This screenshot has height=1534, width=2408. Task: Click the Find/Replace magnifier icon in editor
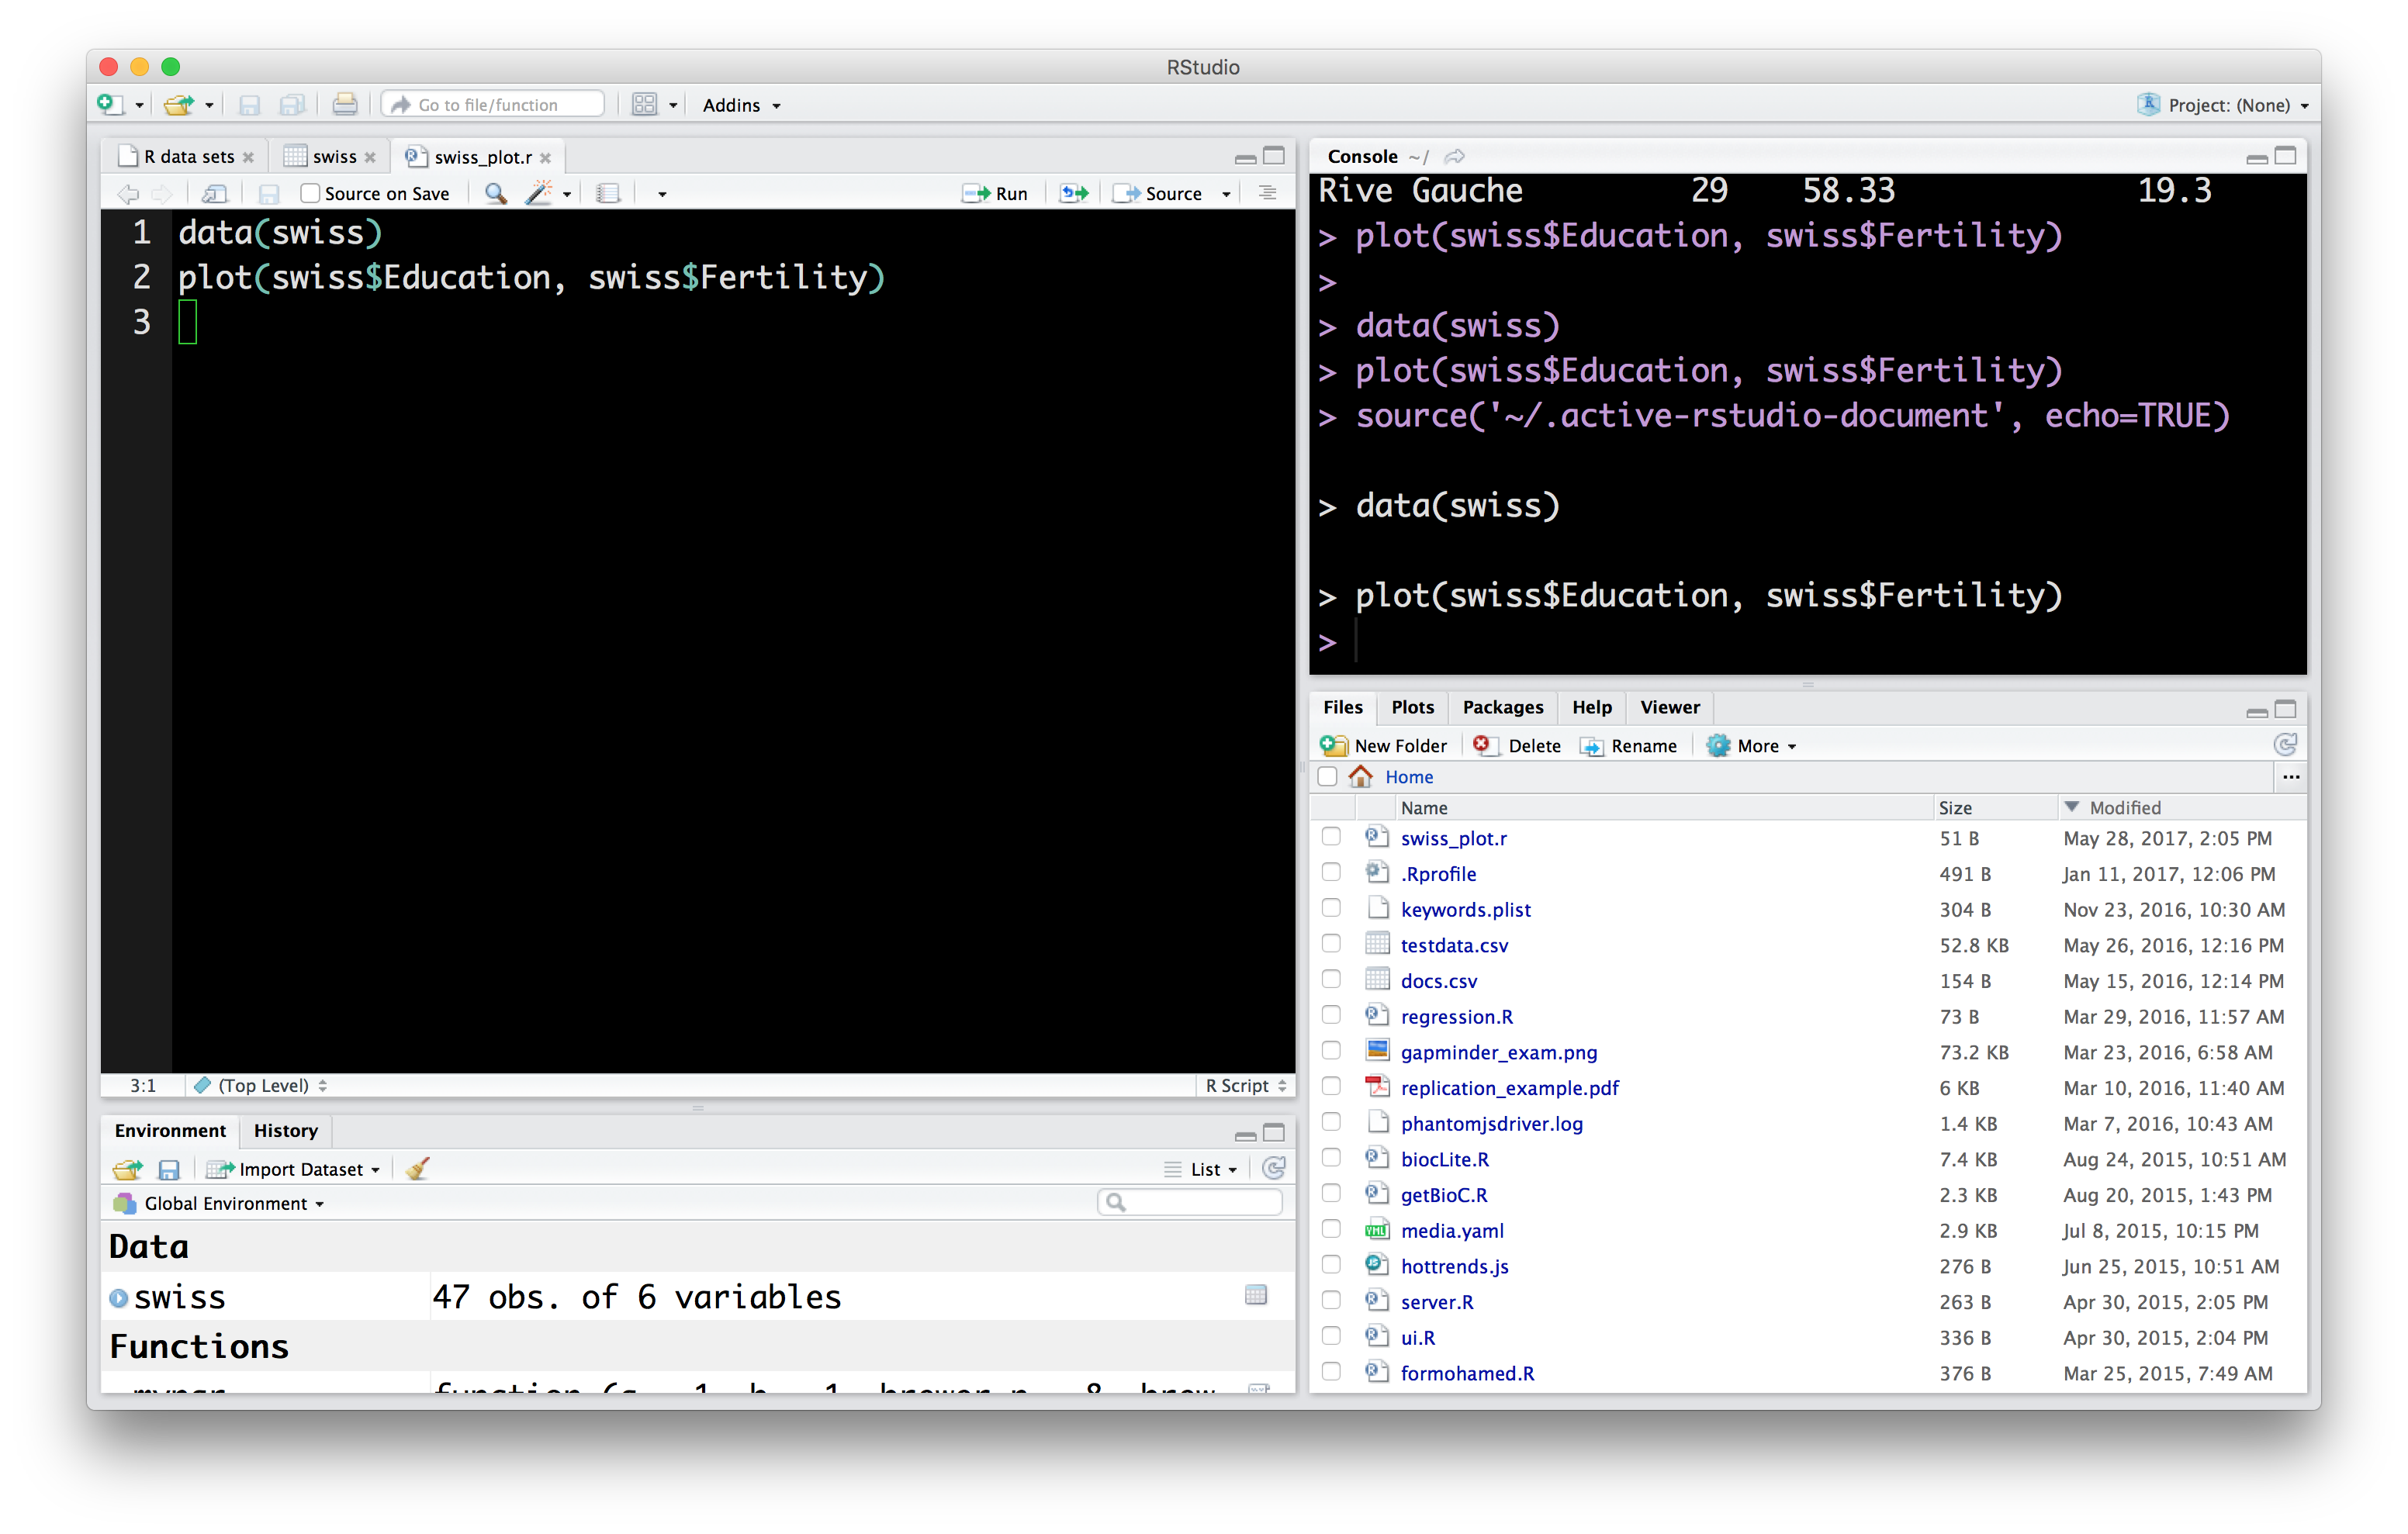point(495,193)
